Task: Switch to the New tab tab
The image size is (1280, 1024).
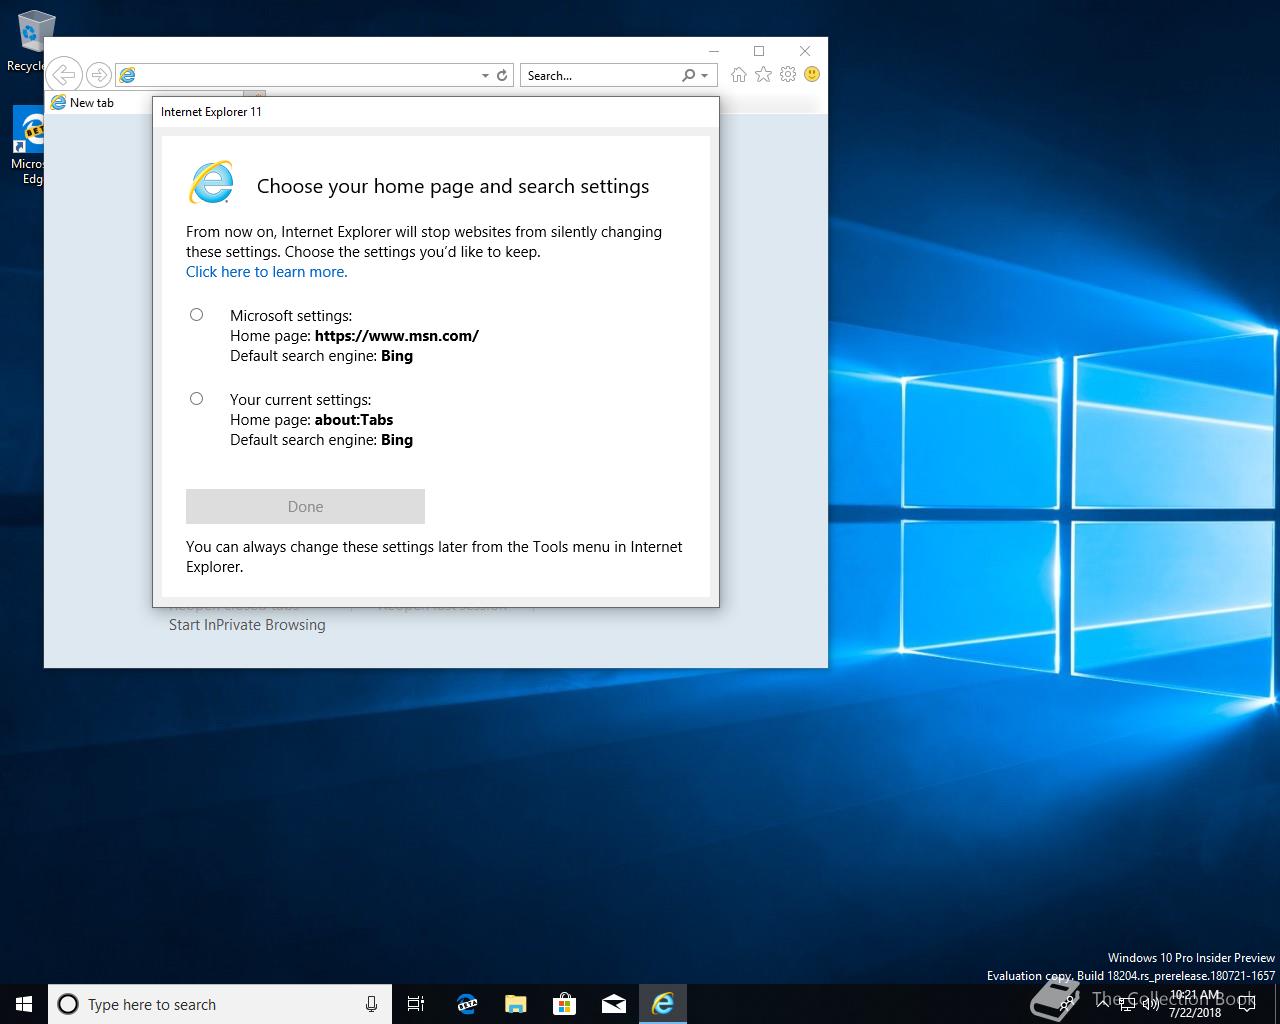Action: [92, 103]
